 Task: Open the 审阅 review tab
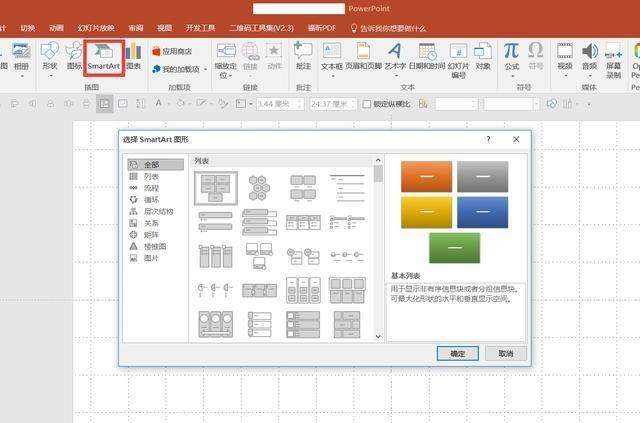click(136, 28)
